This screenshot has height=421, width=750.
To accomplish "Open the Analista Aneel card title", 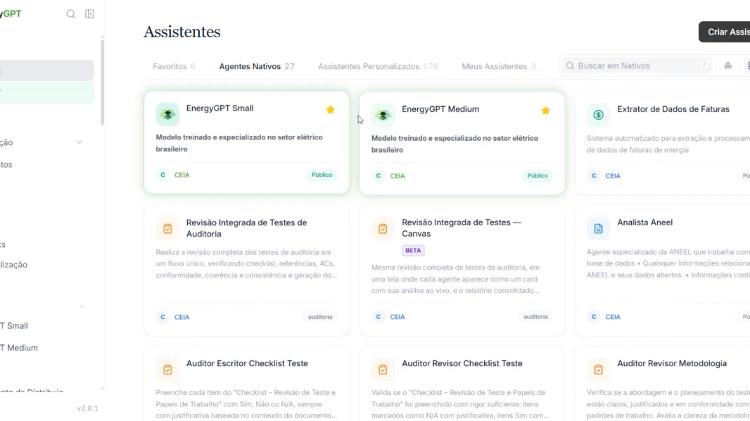I will coord(645,222).
